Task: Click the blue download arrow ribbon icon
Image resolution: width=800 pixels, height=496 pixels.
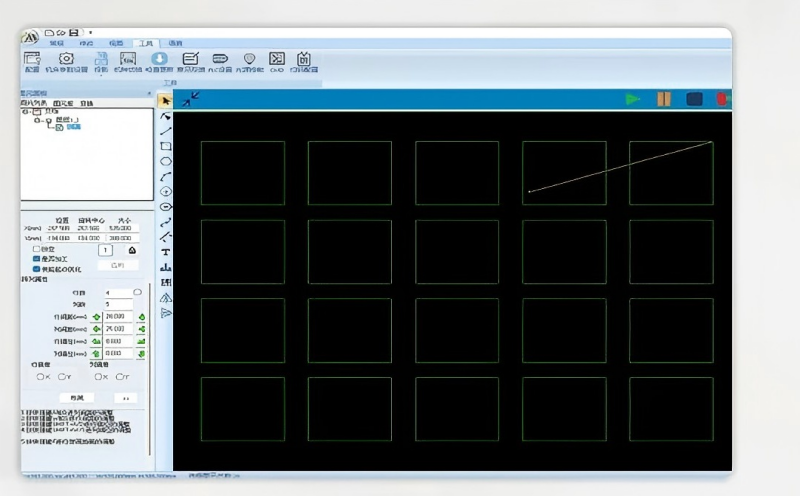Action: (158, 59)
